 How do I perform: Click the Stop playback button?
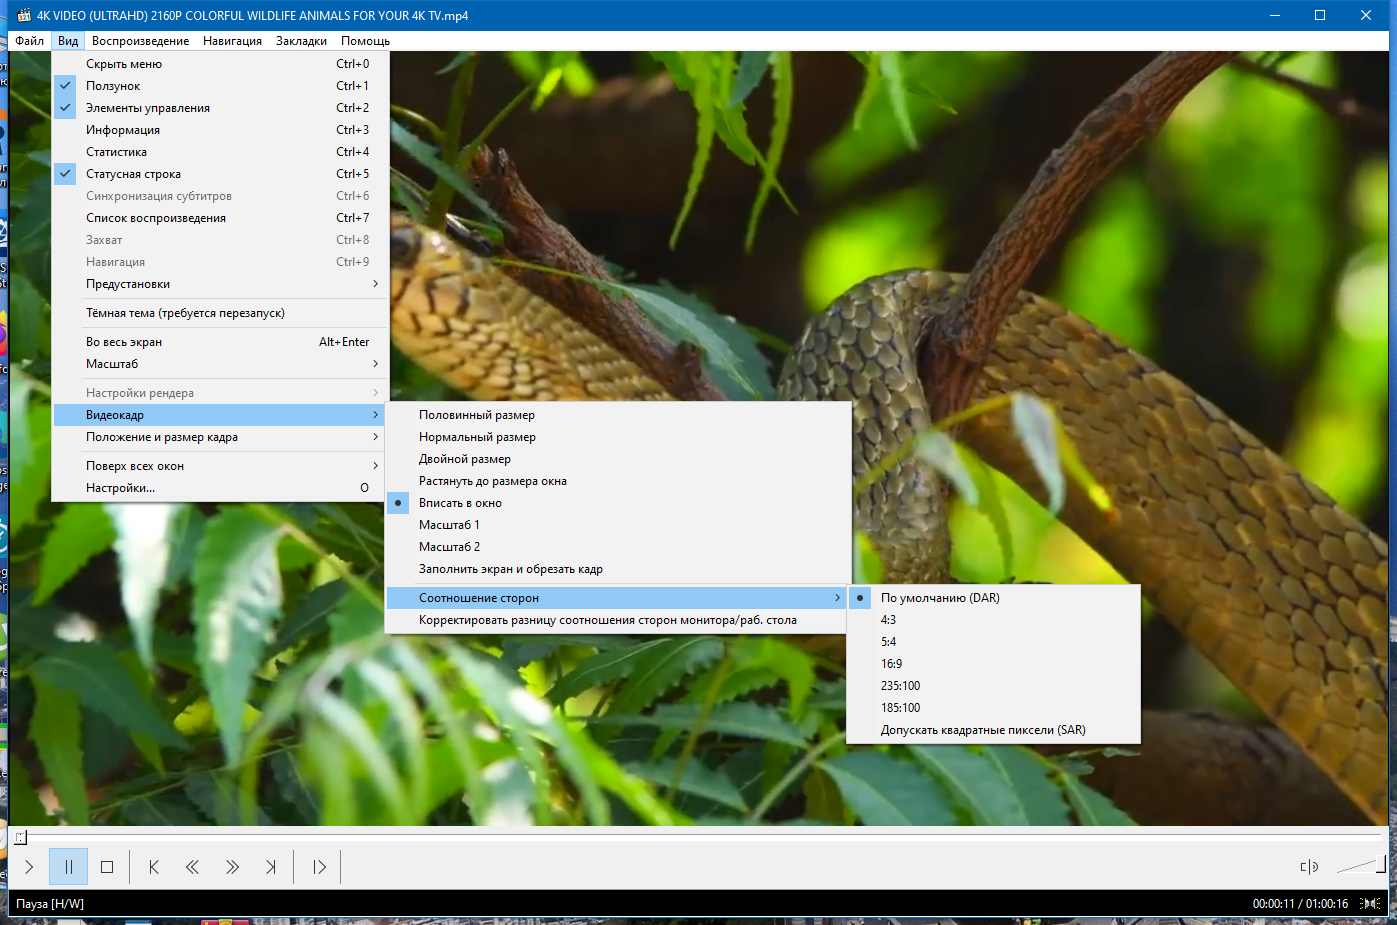[107, 867]
